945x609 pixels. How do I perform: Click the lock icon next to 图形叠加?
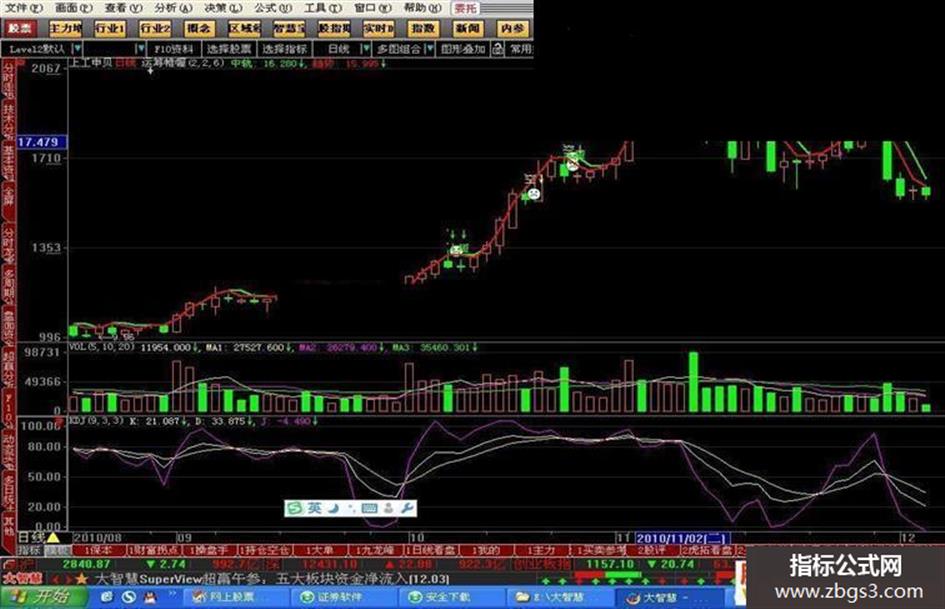(497, 49)
